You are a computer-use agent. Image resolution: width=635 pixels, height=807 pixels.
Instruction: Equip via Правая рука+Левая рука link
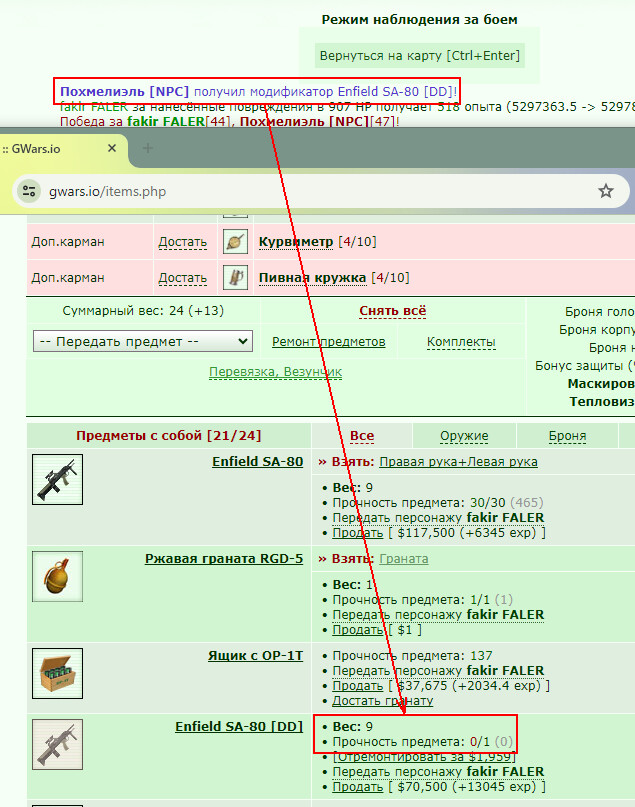[x=458, y=462]
